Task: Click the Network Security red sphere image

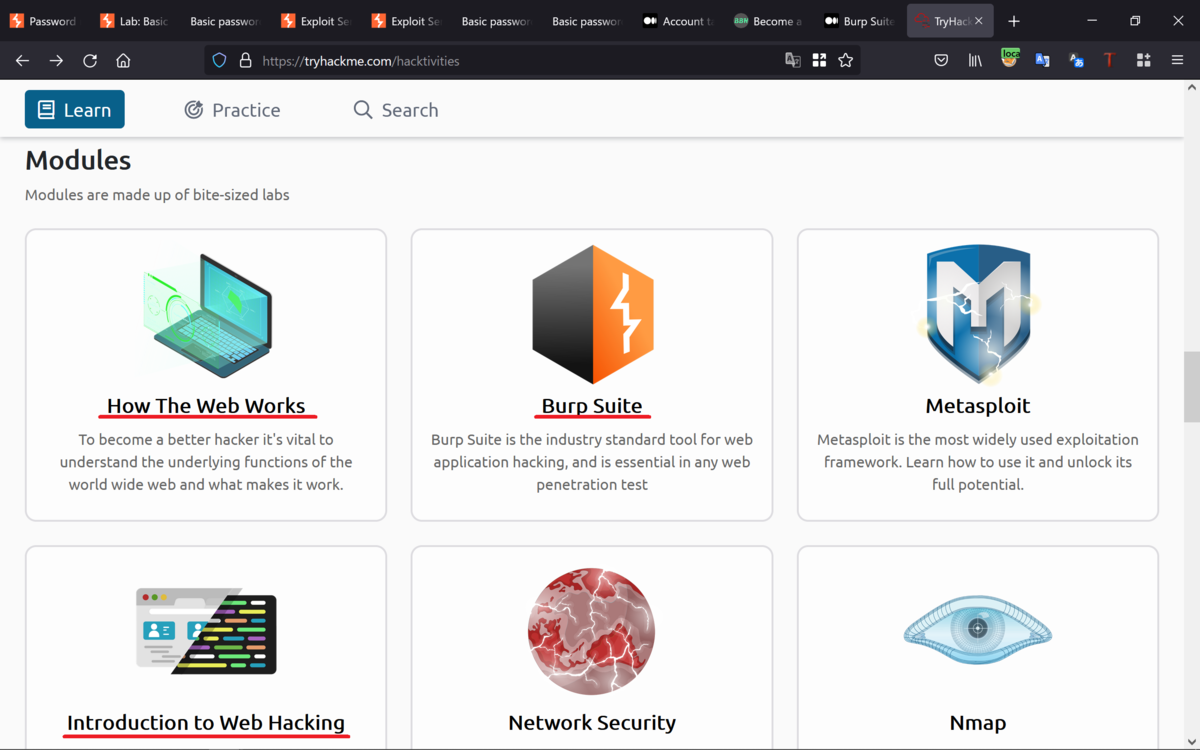Action: pos(591,632)
